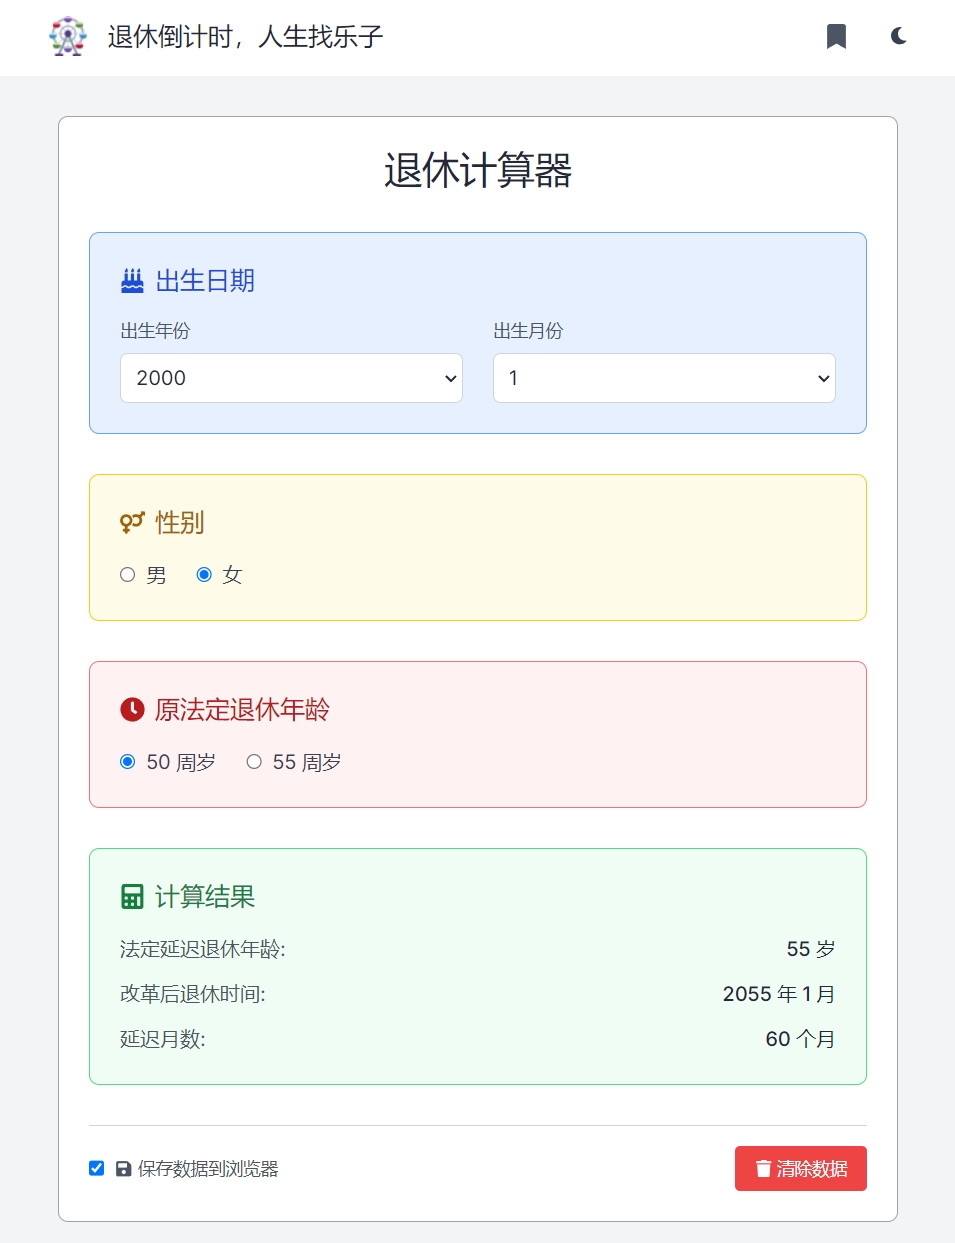Click the 女 radio button already selected

tap(204, 574)
